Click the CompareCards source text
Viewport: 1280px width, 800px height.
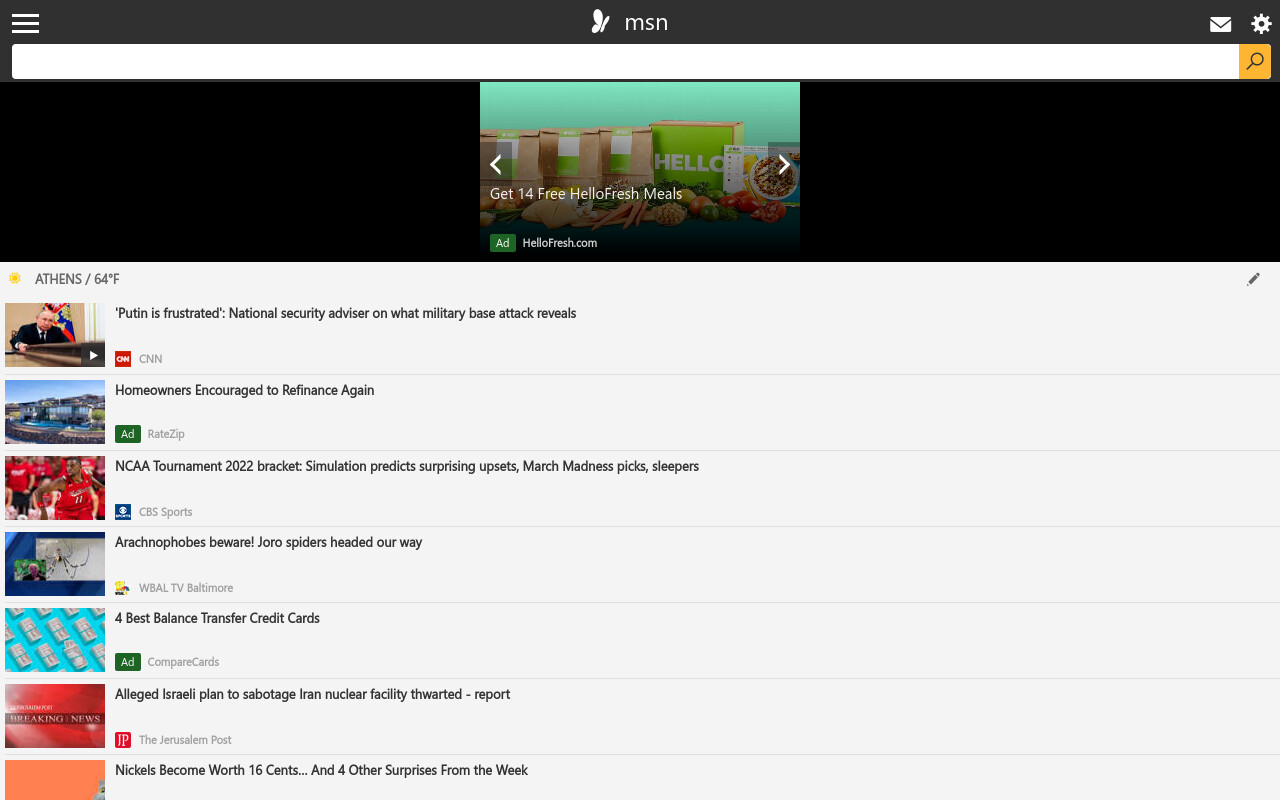[x=183, y=662]
